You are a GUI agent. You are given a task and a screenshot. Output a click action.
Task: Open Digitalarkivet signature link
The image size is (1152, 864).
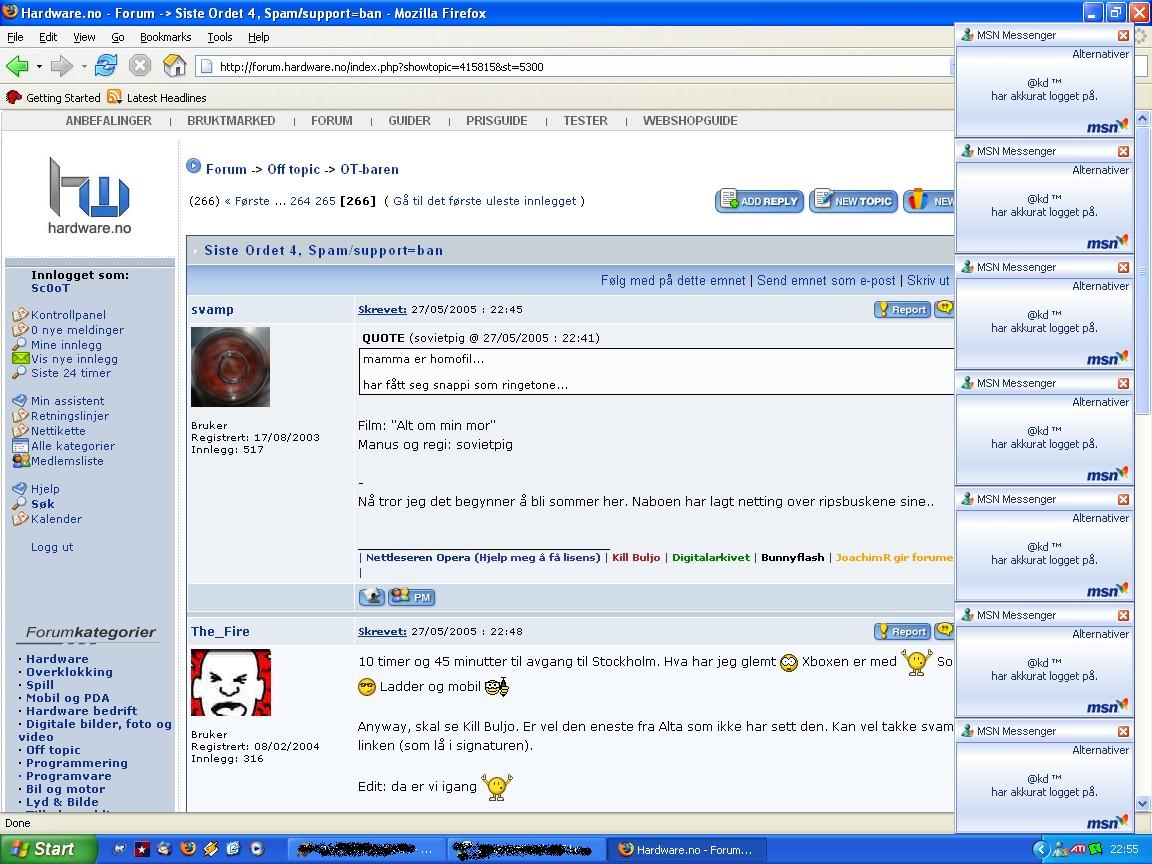711,557
